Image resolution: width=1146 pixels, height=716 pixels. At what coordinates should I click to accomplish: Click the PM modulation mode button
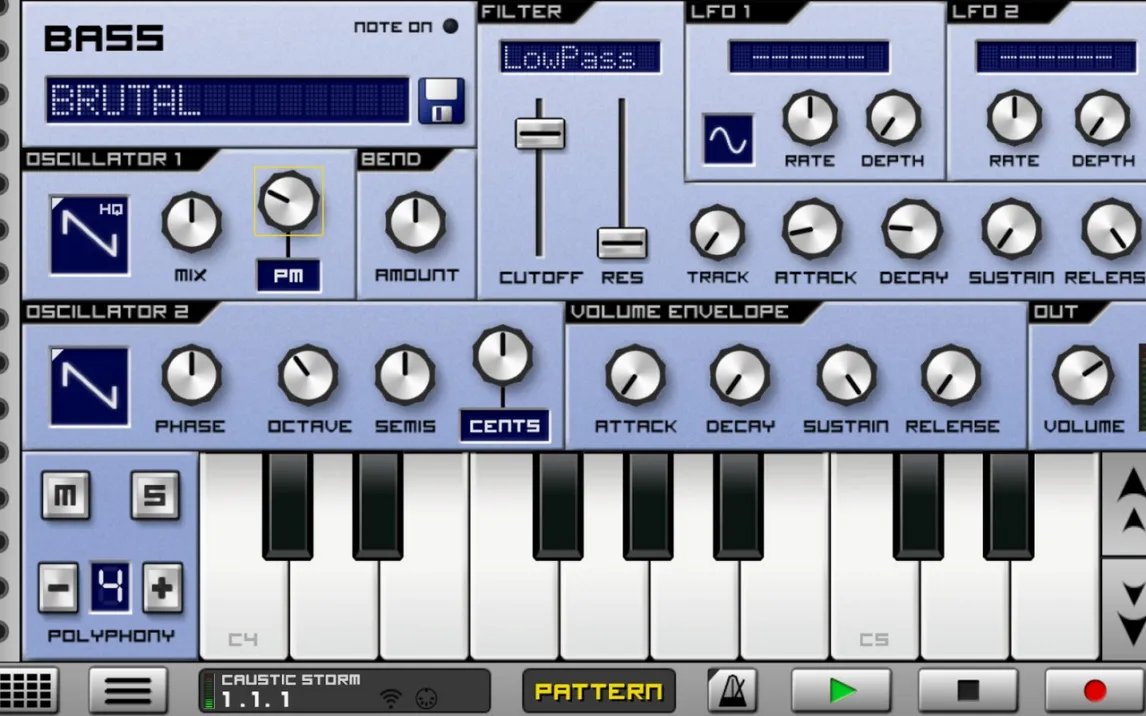[x=288, y=276]
